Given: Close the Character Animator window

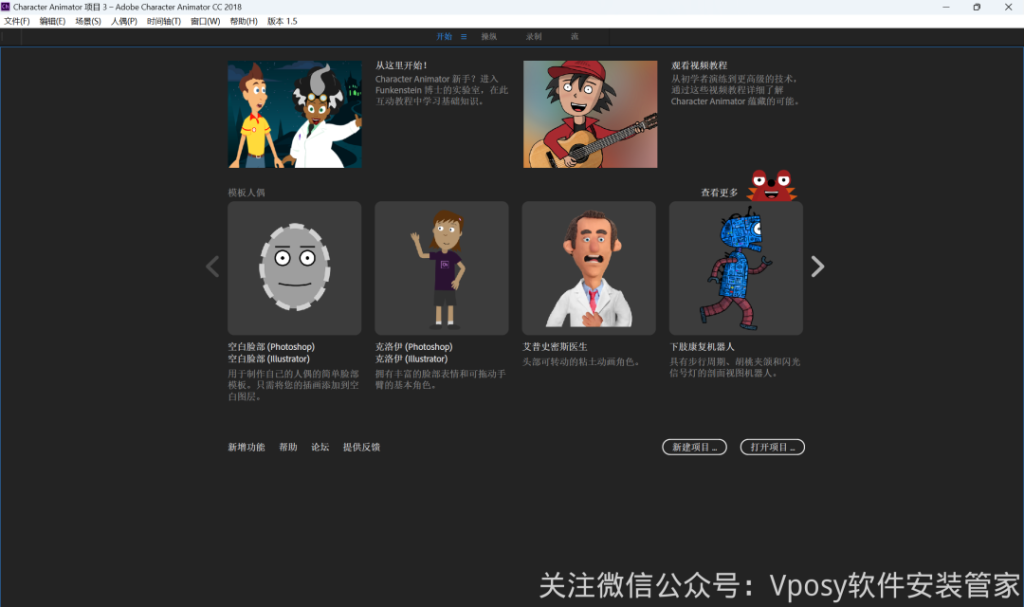Looking at the screenshot, I should (x=1008, y=7).
